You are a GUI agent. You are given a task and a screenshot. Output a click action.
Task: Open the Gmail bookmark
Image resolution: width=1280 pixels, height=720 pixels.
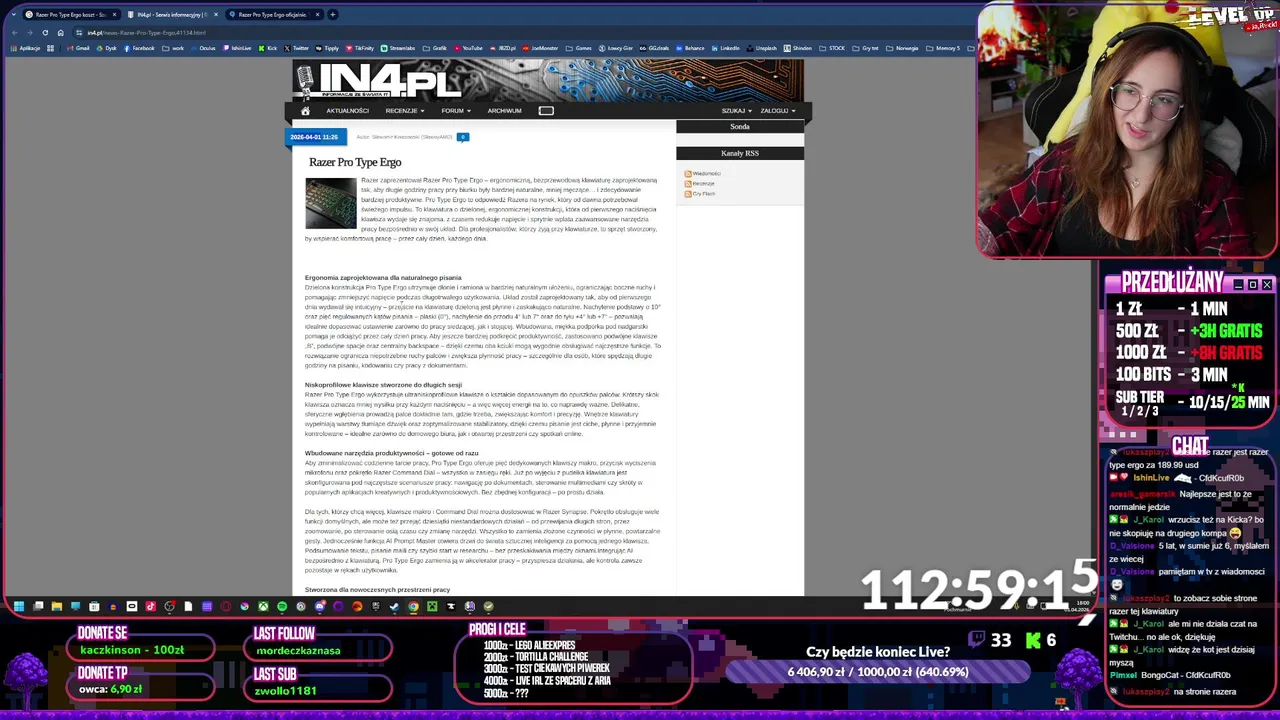[78, 48]
